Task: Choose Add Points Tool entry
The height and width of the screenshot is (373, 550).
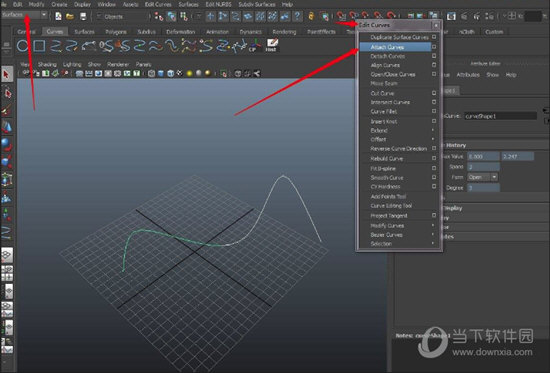Action: (x=388, y=197)
